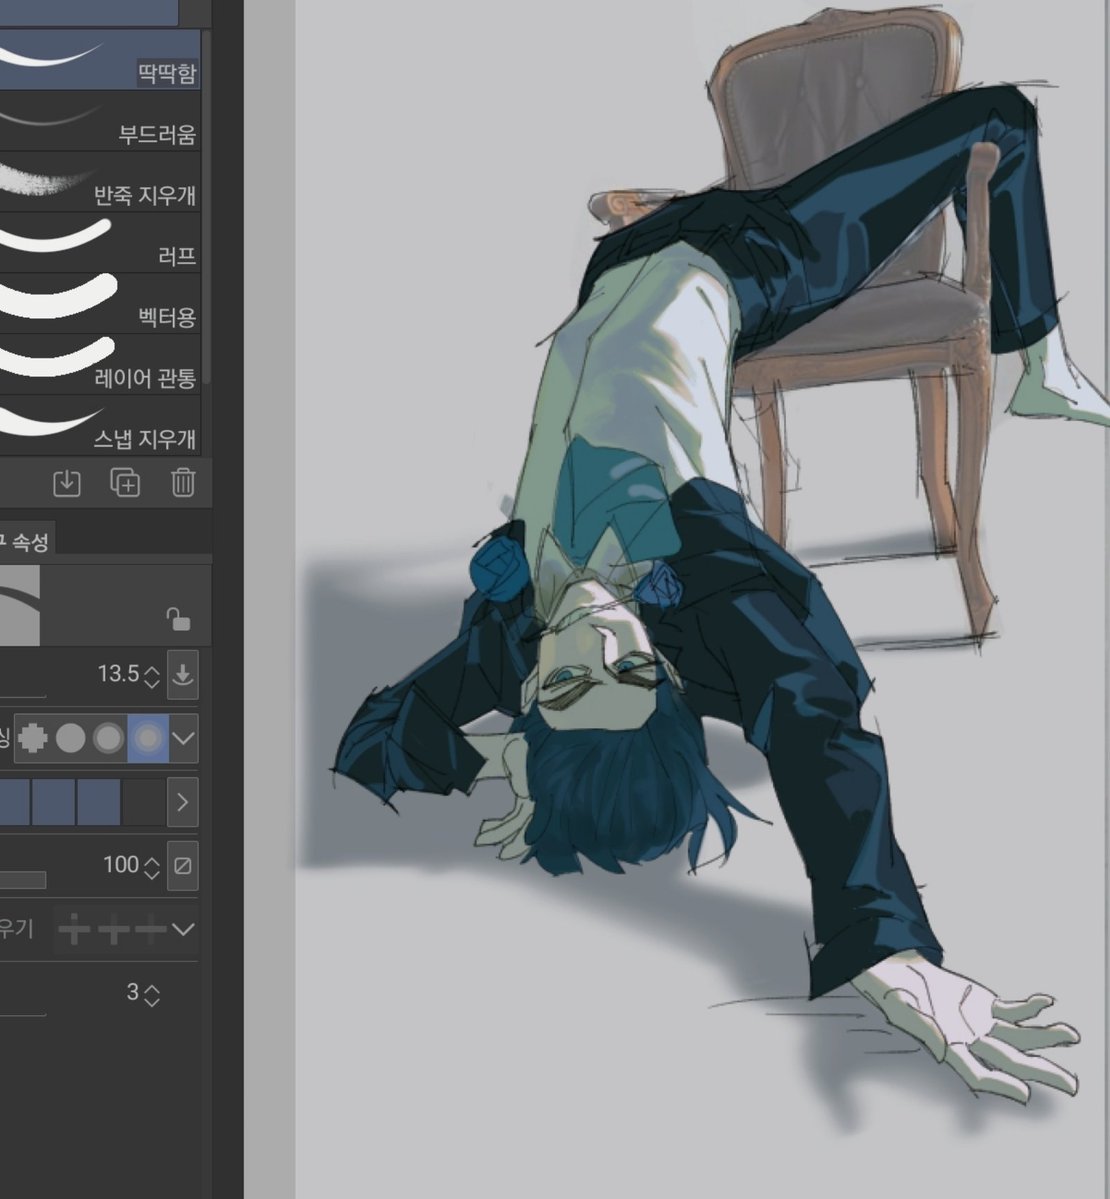Select the 벡터용 eraser sub tool
This screenshot has height=1199, width=1110.
(x=99, y=304)
